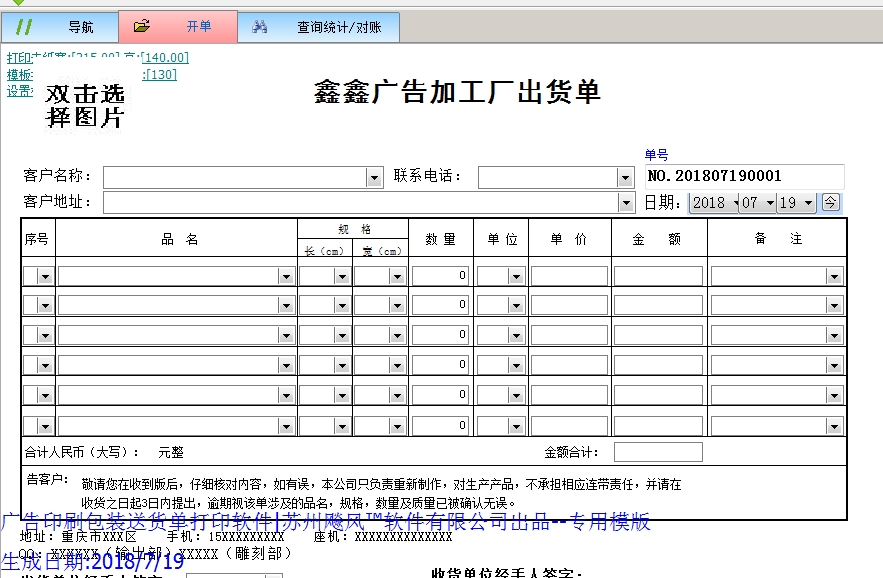Open the 联系电话 dropdown list
The image size is (883, 578).
(626, 177)
